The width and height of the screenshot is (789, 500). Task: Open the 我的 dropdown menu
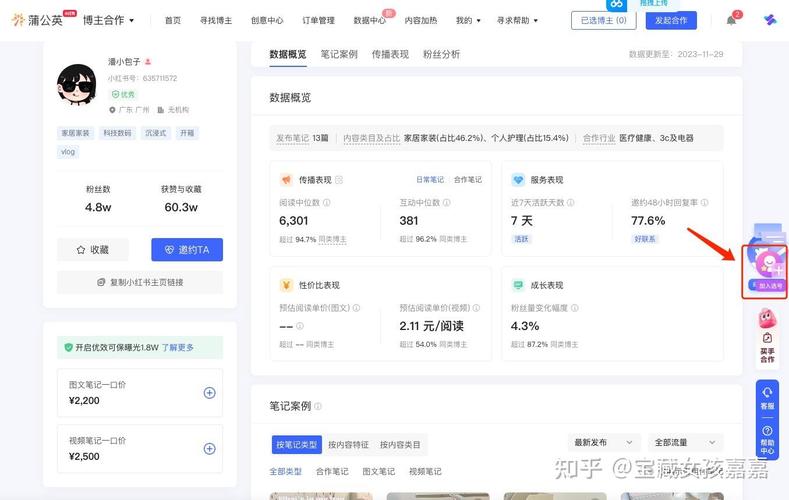click(468, 21)
